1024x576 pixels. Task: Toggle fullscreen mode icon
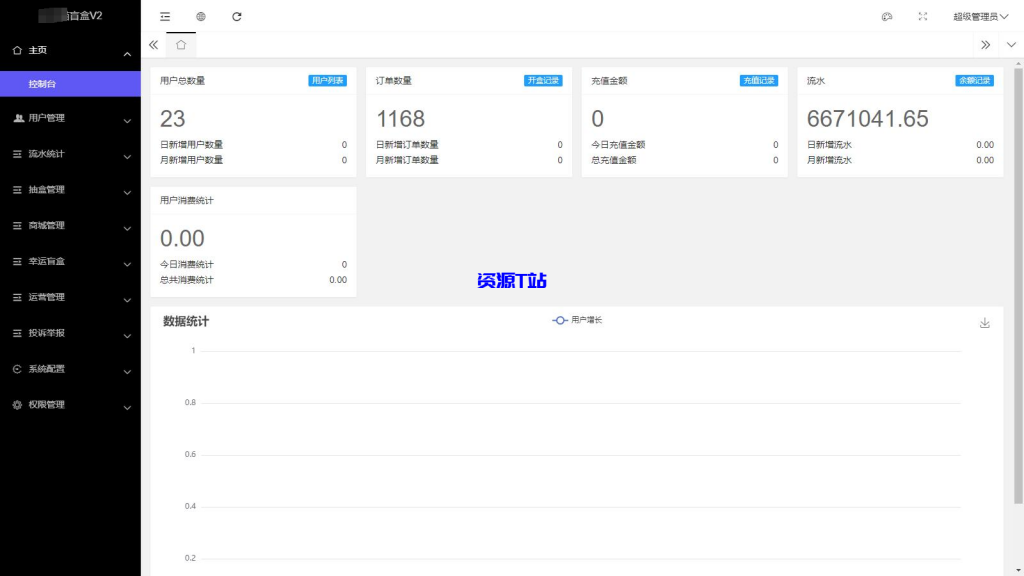tap(922, 17)
